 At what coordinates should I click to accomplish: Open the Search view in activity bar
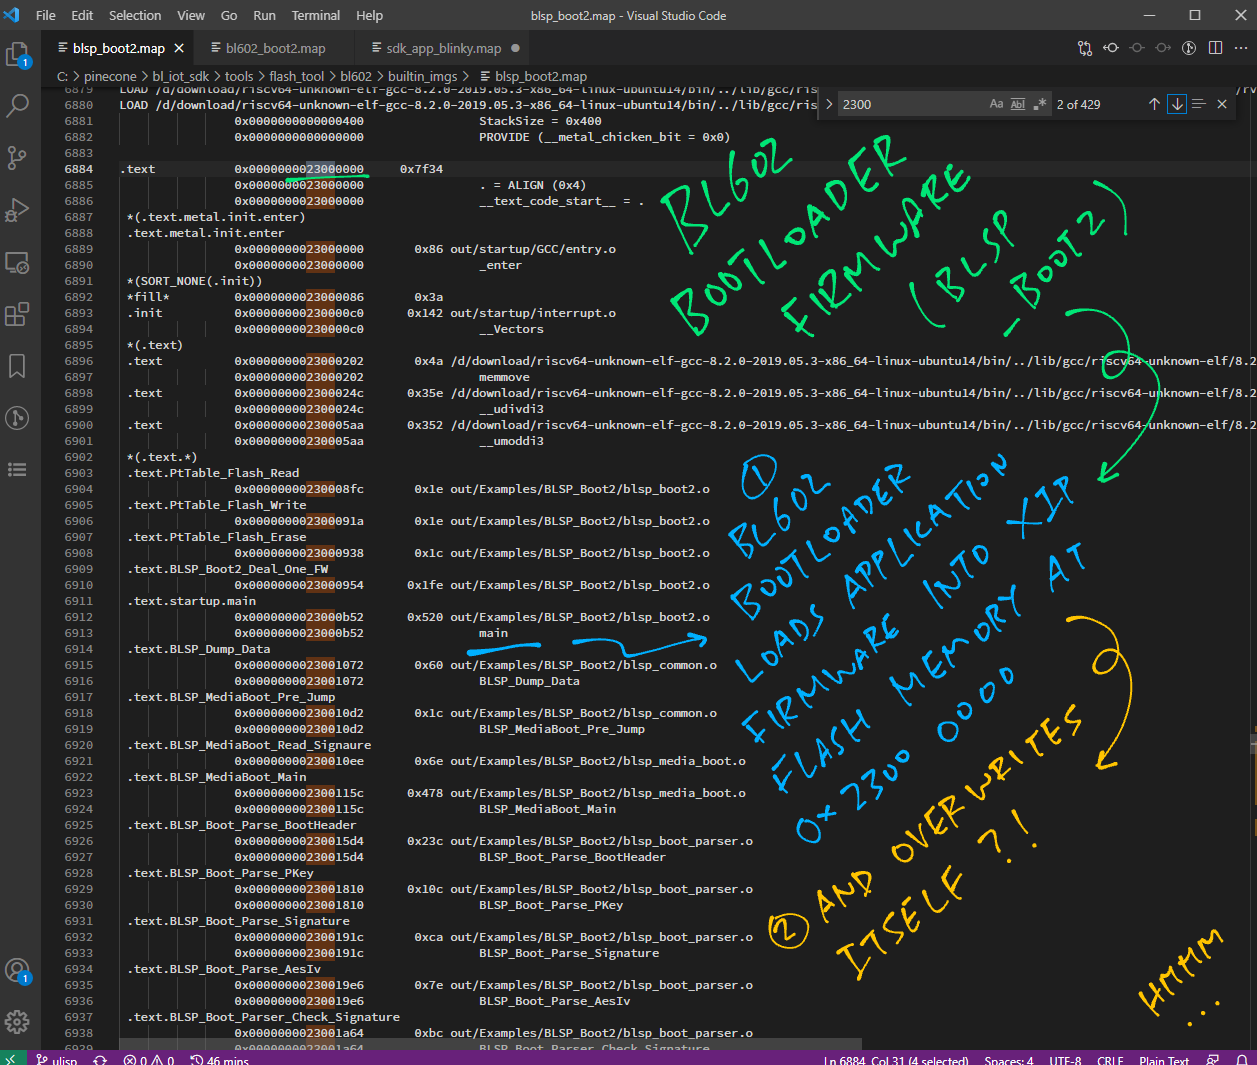click(x=17, y=105)
